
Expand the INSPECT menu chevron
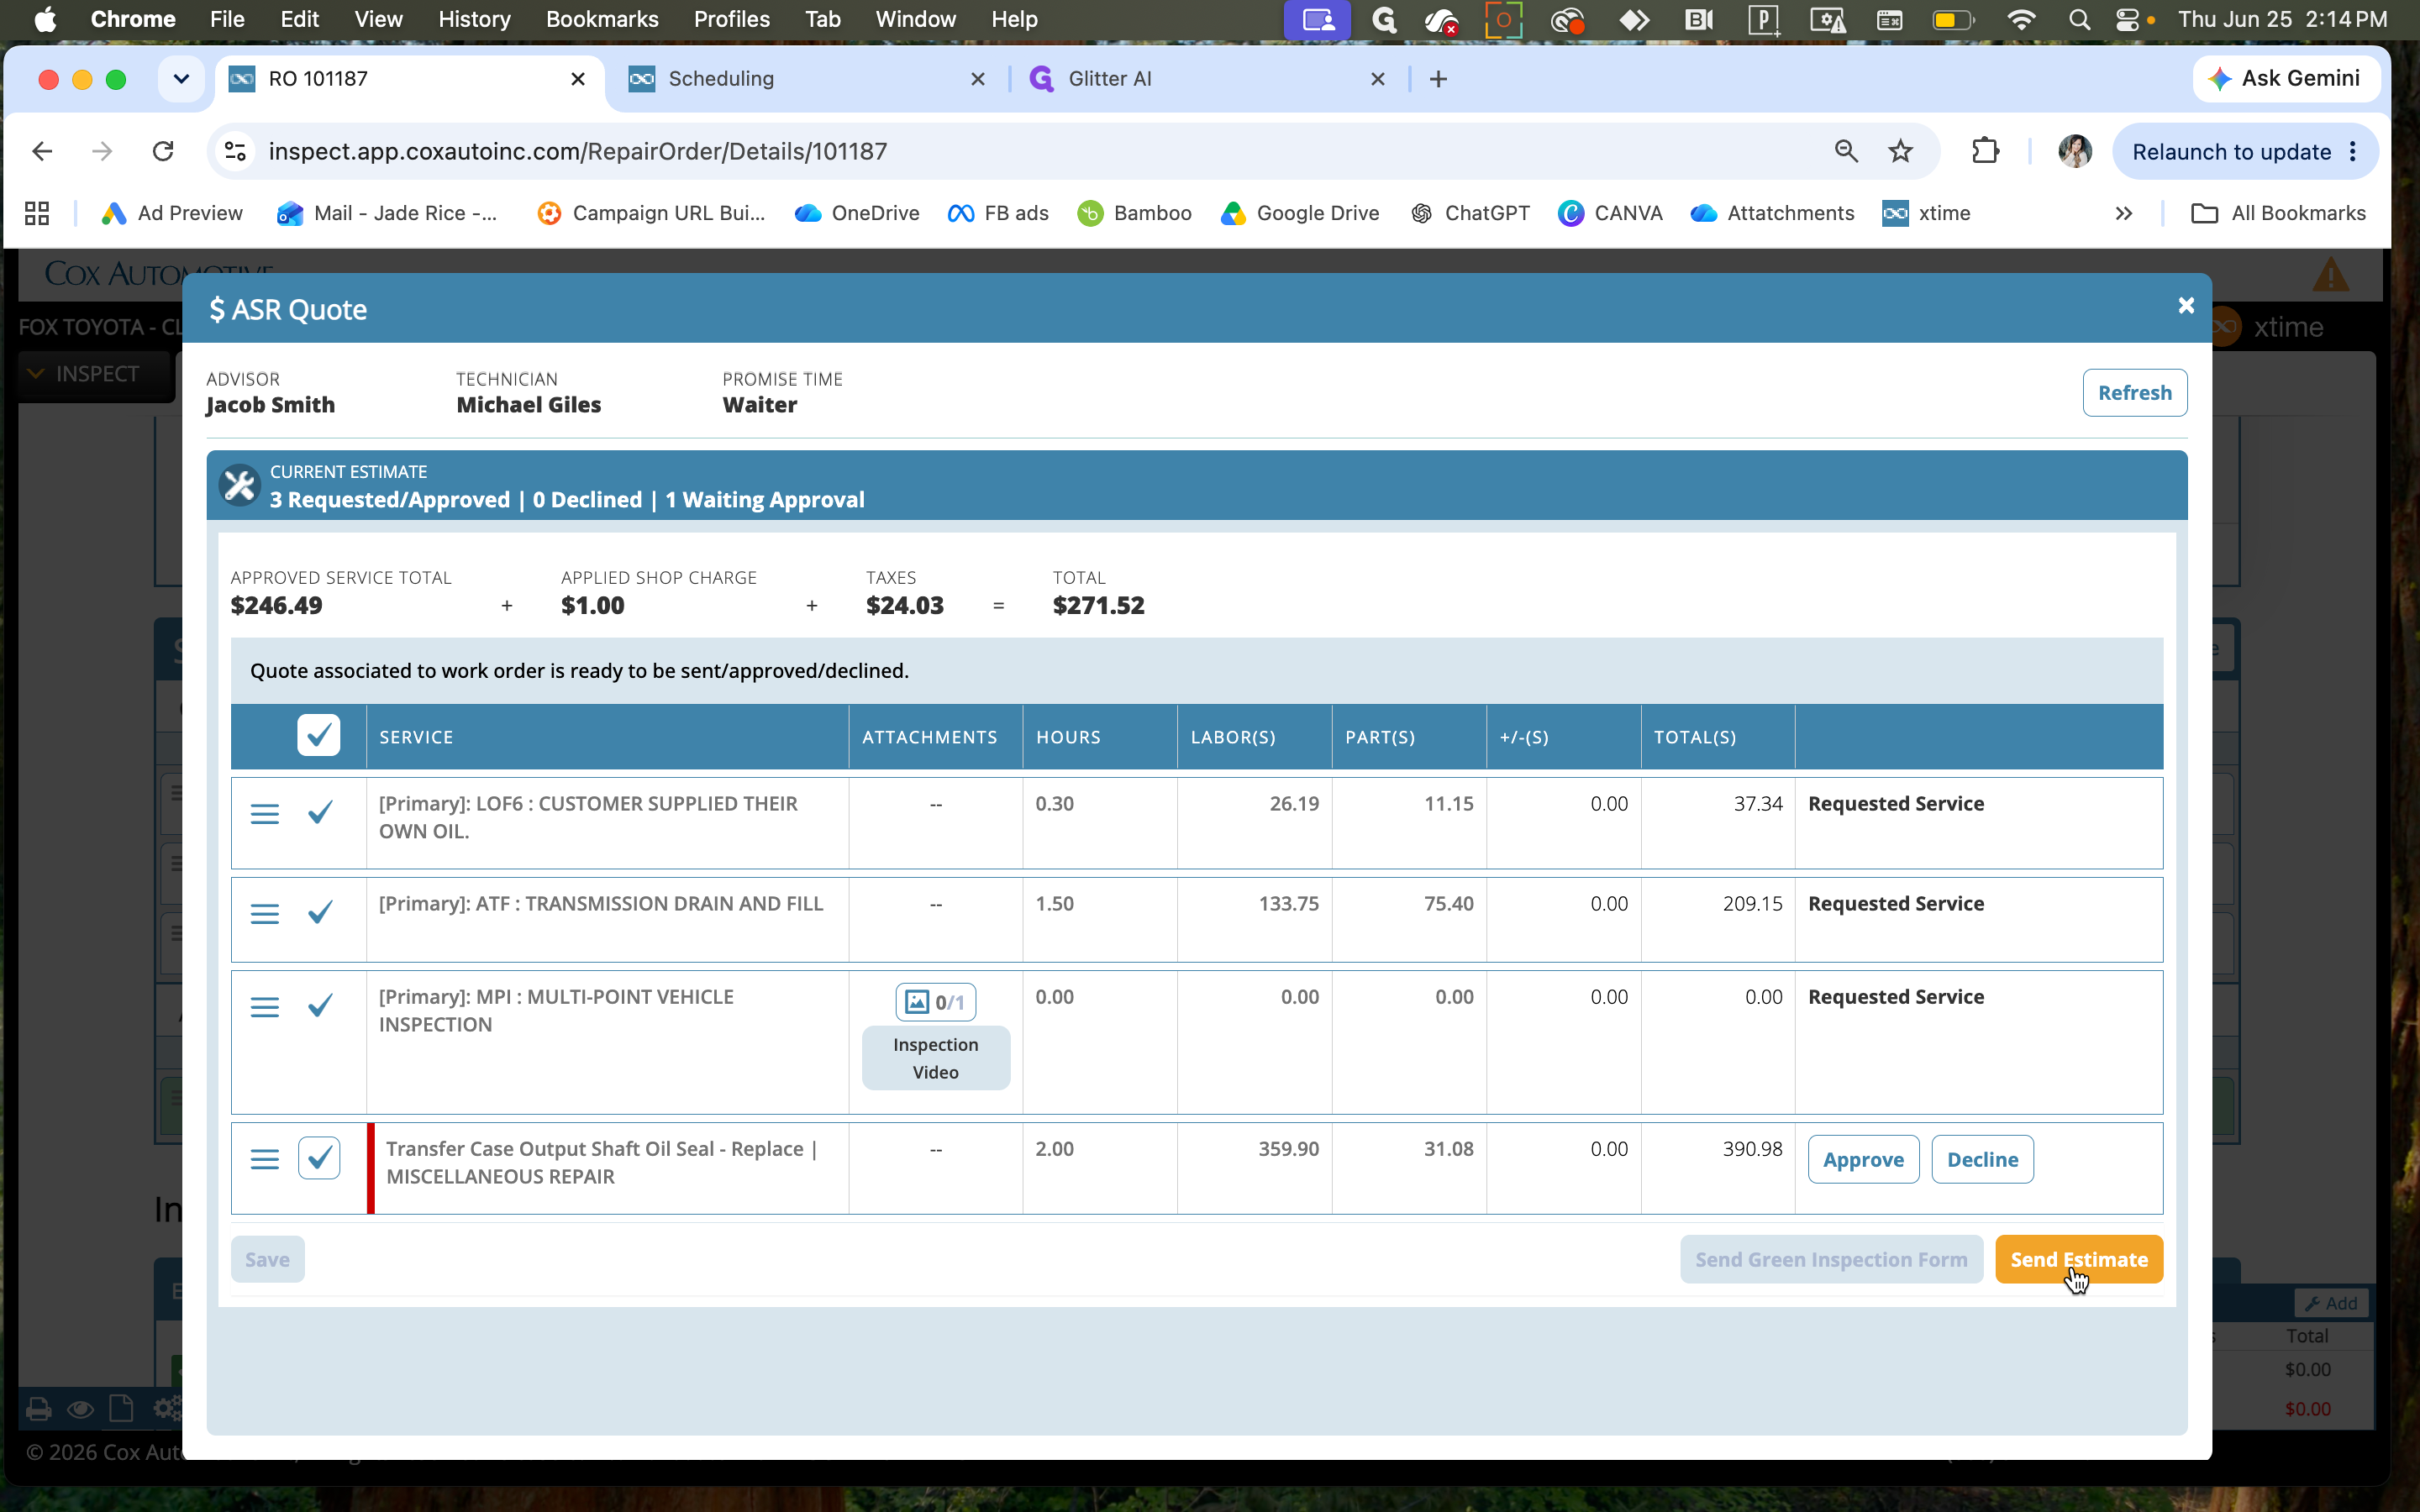coord(36,374)
